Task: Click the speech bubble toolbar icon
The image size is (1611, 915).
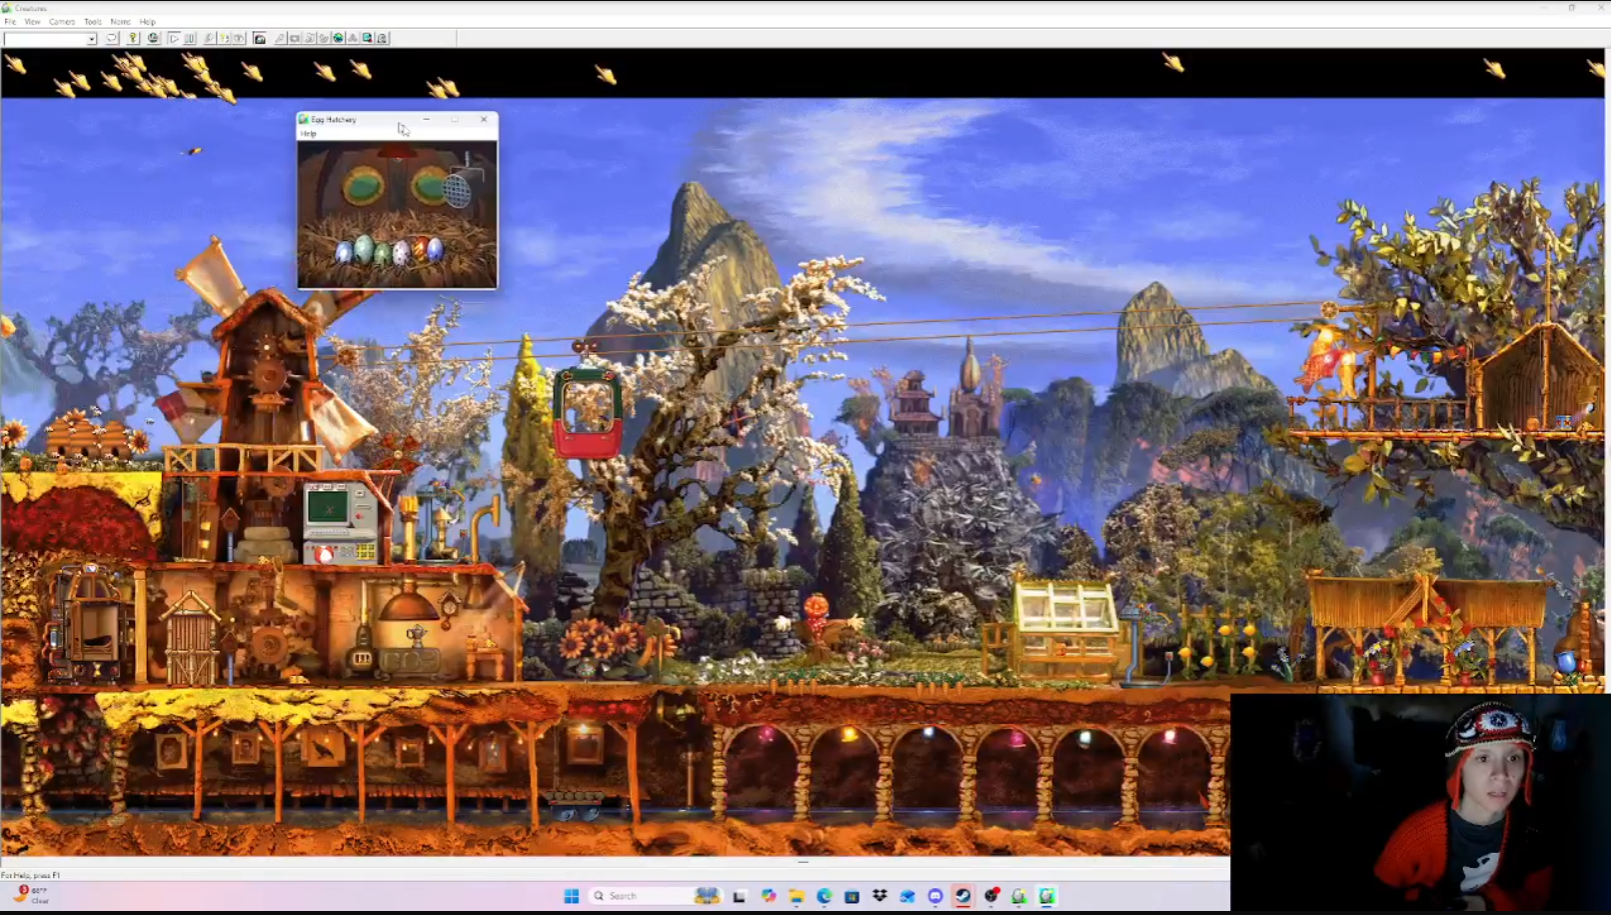Action: (112, 38)
